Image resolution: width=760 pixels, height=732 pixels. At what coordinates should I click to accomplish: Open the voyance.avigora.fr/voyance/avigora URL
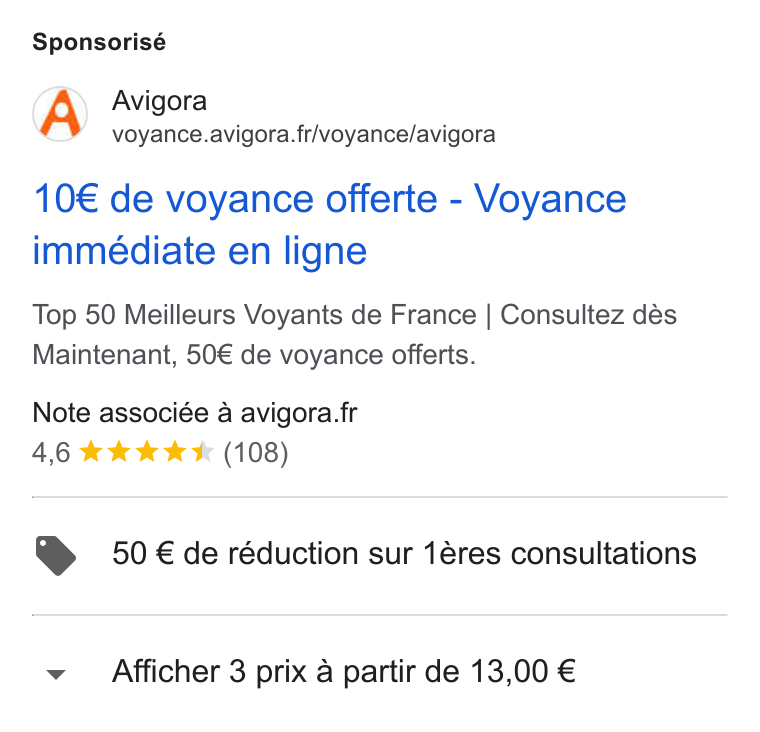click(x=304, y=134)
